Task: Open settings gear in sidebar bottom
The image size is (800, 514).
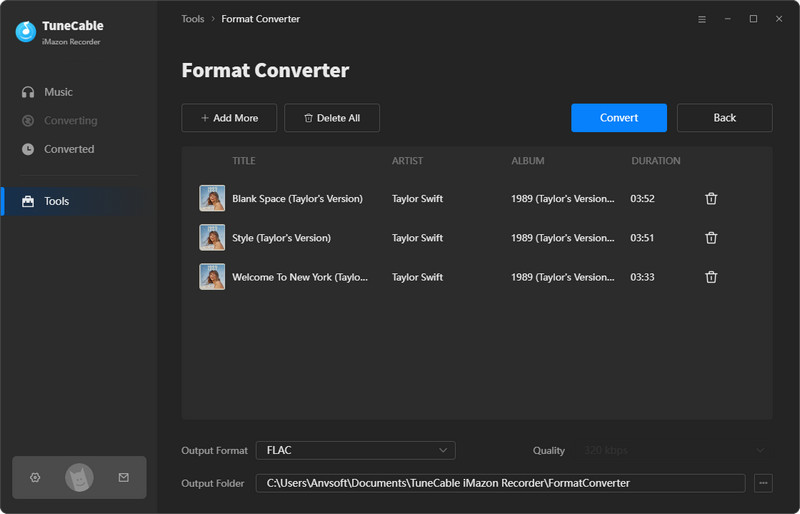Action: pos(35,477)
